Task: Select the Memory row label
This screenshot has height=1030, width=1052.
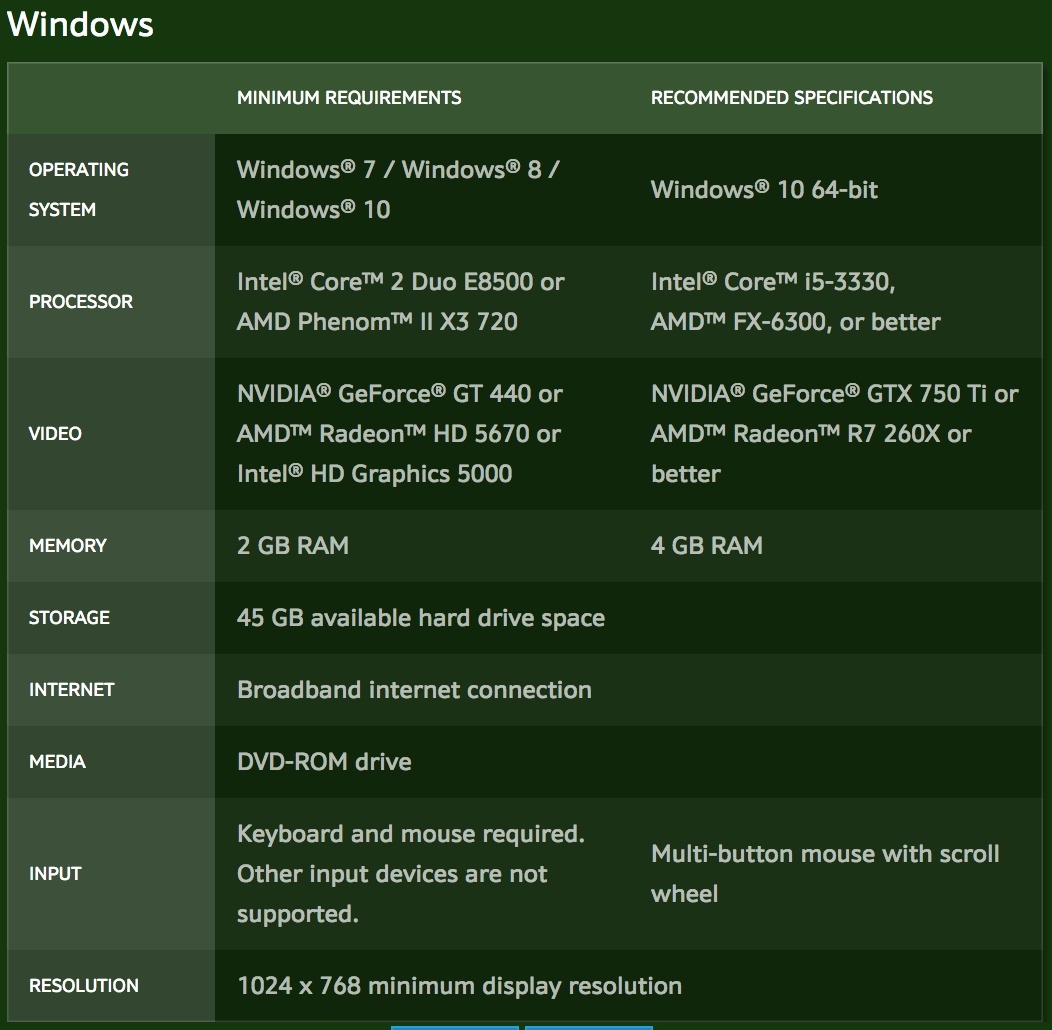Action: point(68,546)
